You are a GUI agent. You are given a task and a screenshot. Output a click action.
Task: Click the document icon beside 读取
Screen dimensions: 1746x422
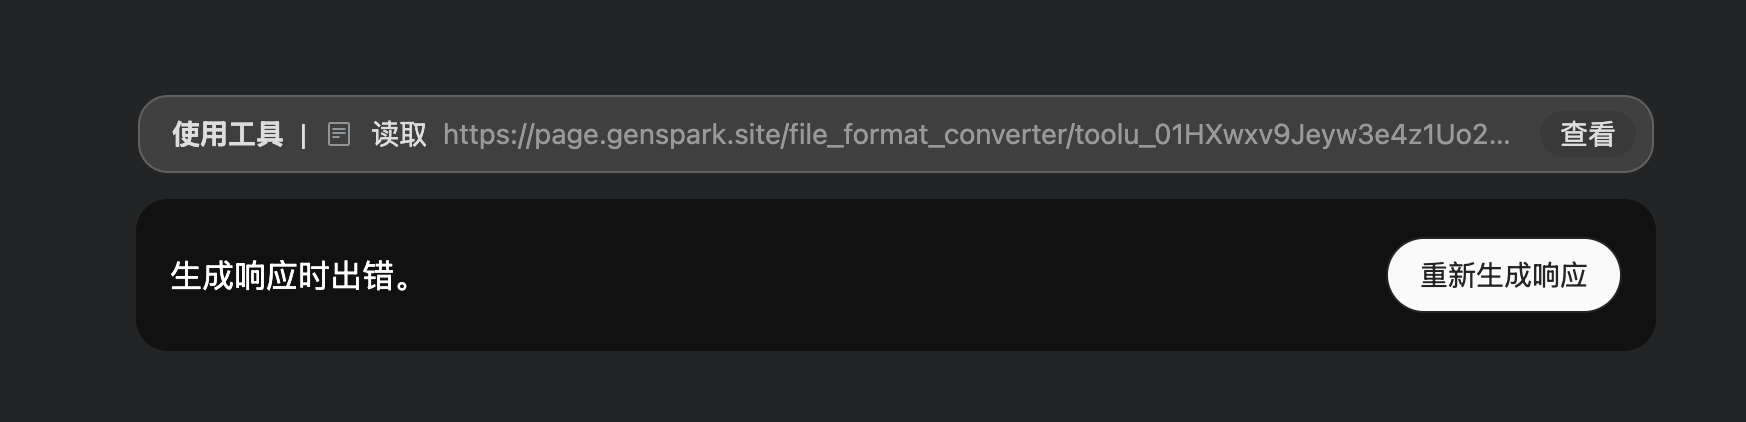click(x=339, y=134)
